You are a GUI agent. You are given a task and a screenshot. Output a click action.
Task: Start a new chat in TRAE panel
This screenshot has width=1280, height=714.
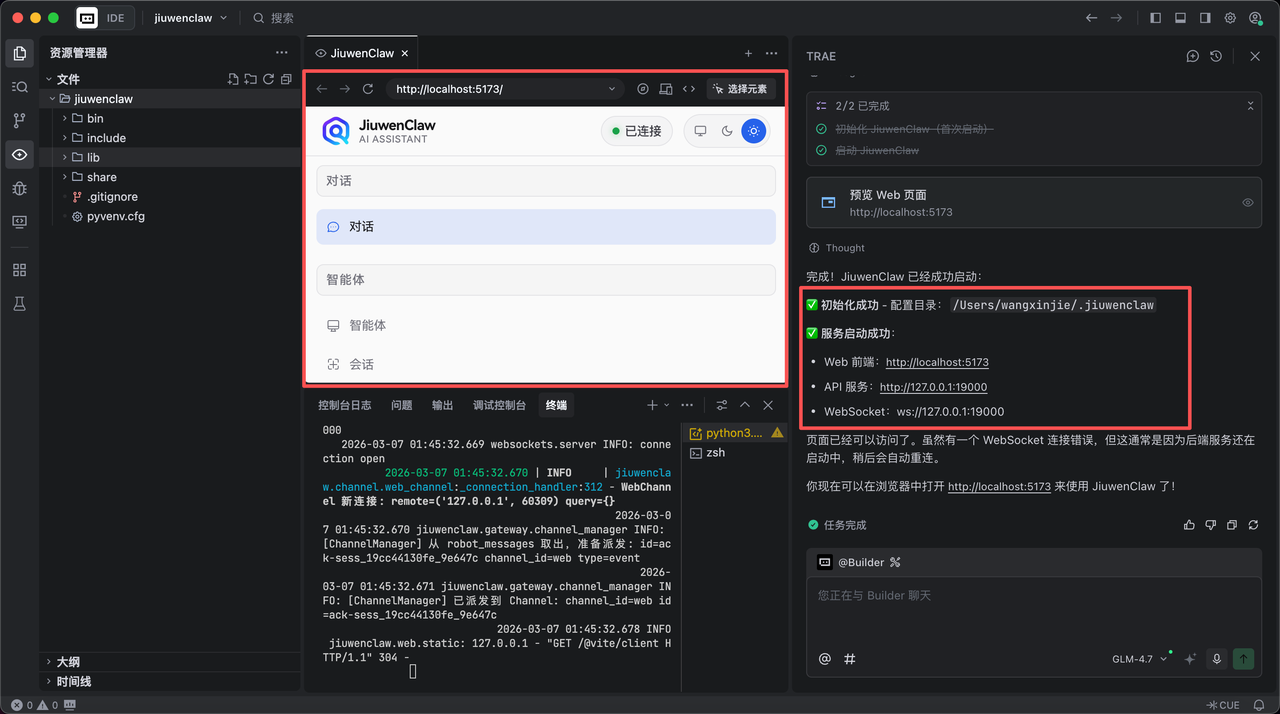1193,56
